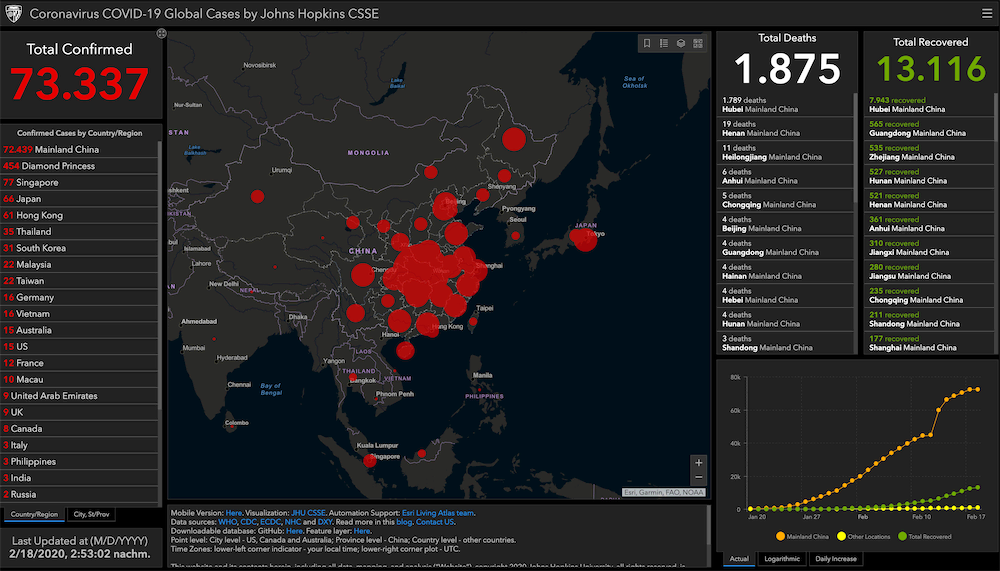Click the Heilongjiang case circle on map
This screenshot has height=571, width=1000.
[x=513, y=139]
